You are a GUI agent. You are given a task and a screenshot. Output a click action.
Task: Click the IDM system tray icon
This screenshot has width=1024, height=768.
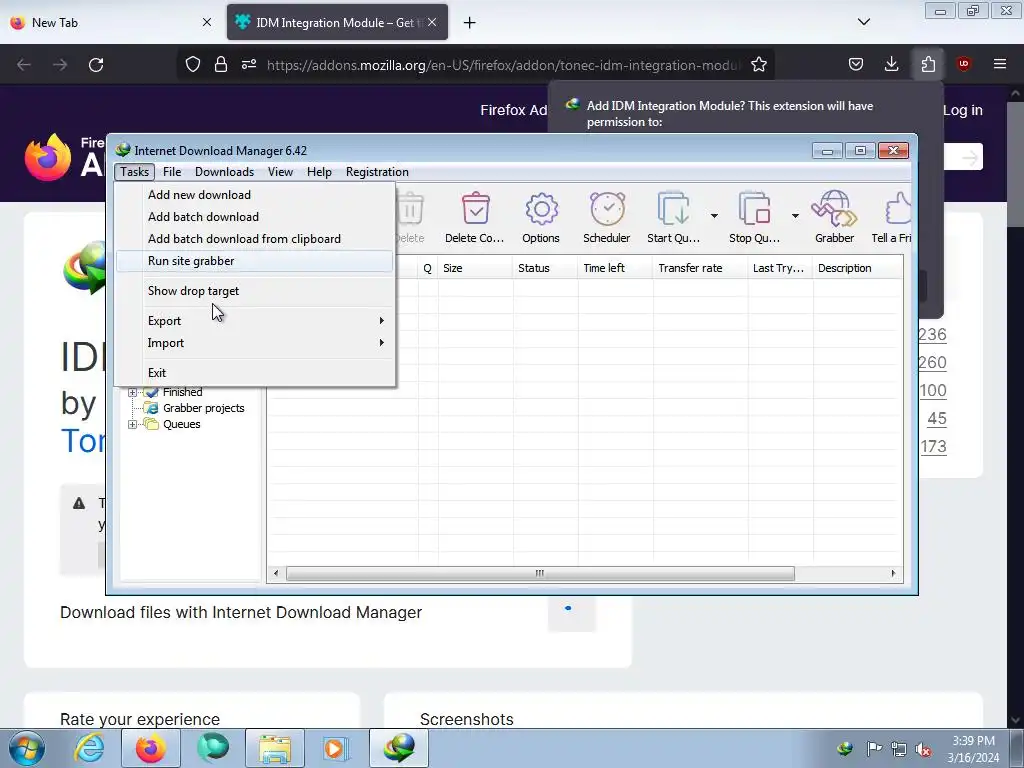tap(844, 749)
